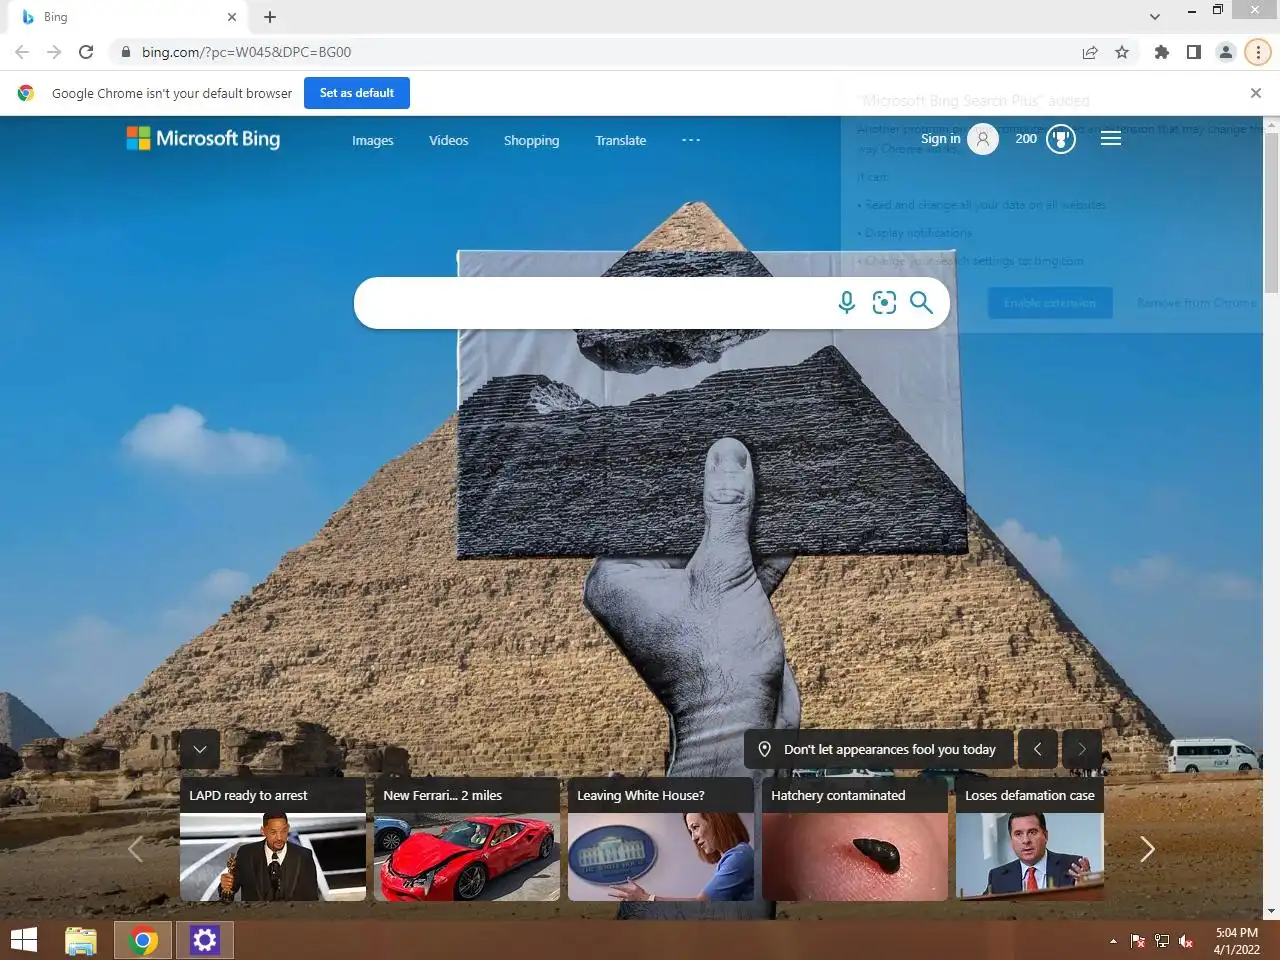Show previous homepage image
This screenshot has height=960, width=1280.
[1038, 749]
